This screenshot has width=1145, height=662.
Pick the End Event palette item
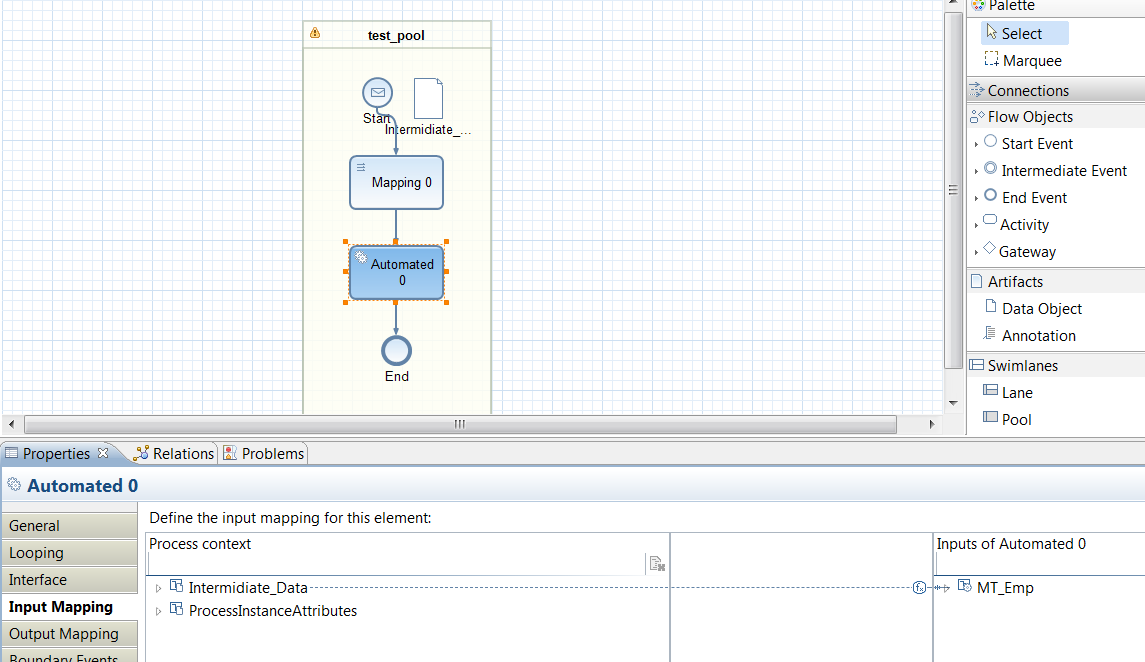click(x=1025, y=198)
